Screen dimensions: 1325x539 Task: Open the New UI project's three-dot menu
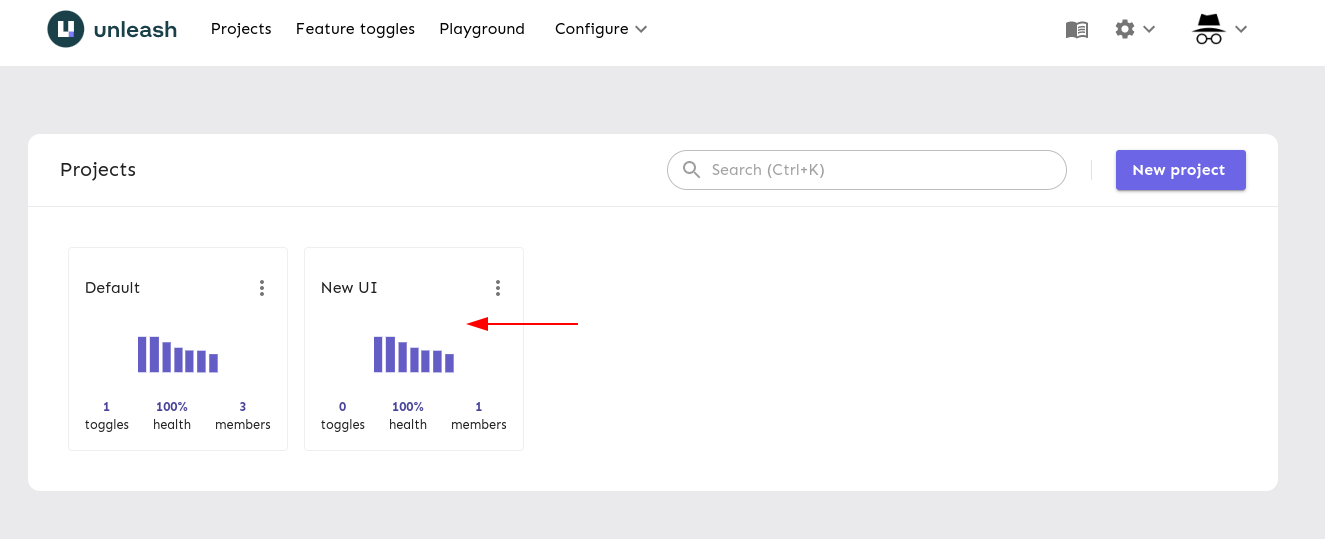coord(498,288)
